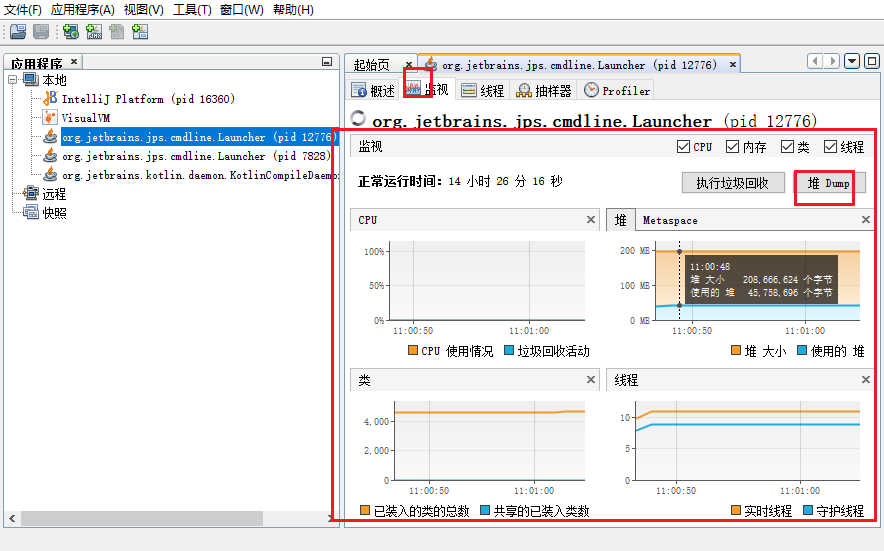Screen dimensions: 884x551
Task: Click the Java icon for Launcher pid 7828
Action: (50, 156)
